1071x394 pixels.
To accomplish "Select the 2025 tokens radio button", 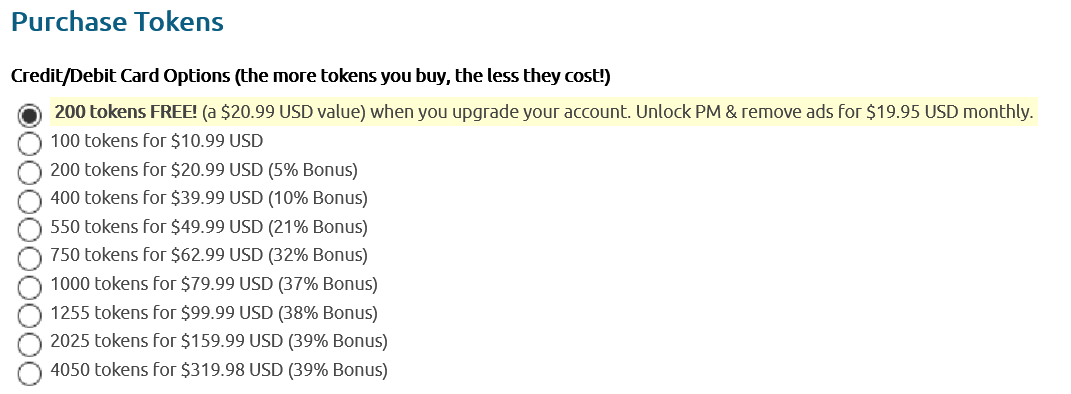I will [x=29, y=345].
